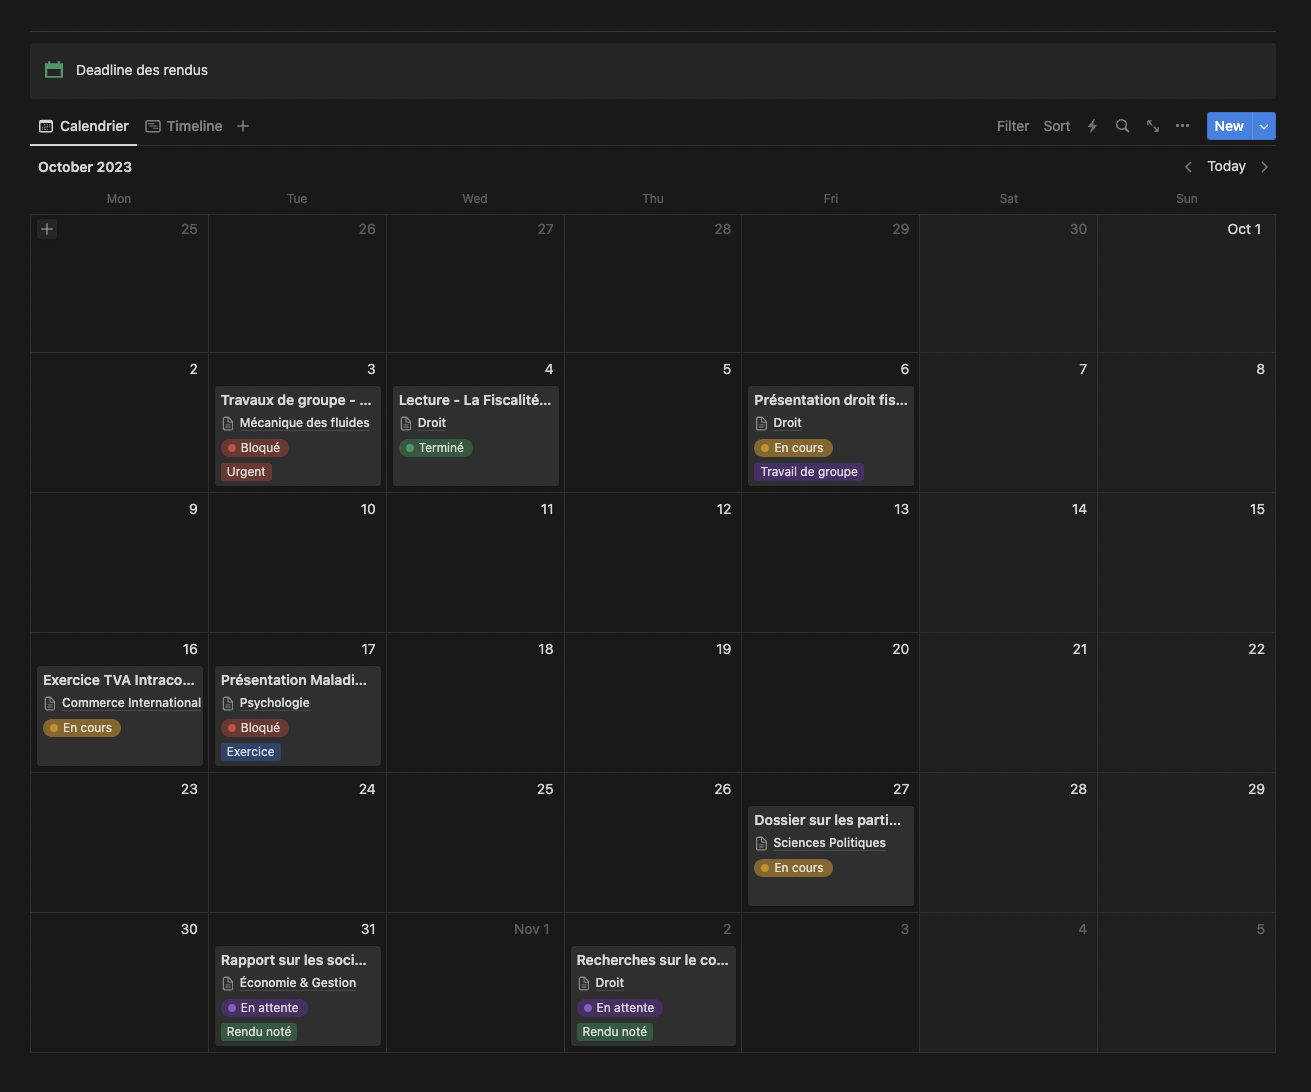Click page icon next to Mécanique des fluides

coord(228,424)
